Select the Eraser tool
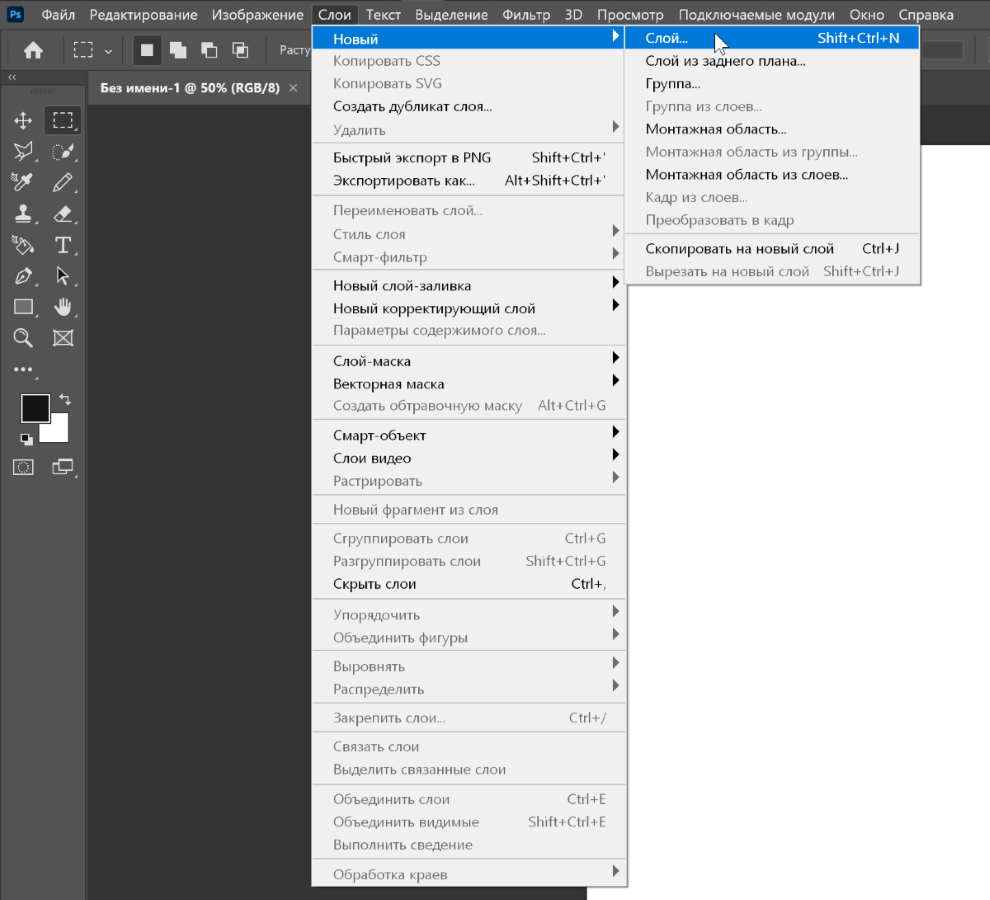Viewport: 990px width, 900px height. (x=63, y=213)
